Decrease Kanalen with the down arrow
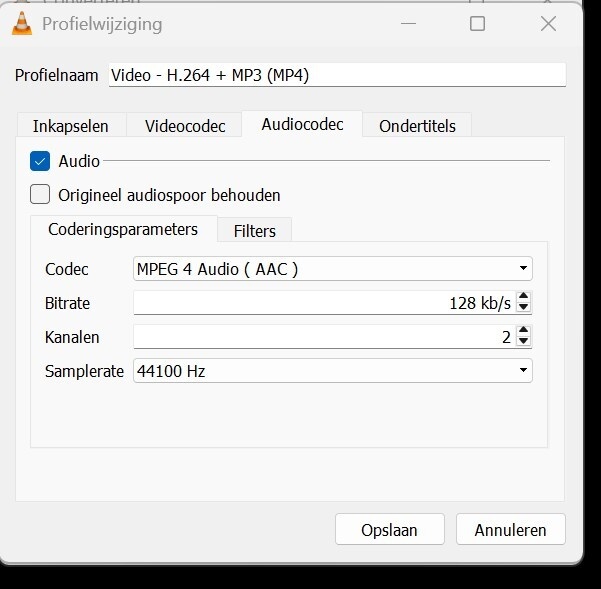 point(524,342)
